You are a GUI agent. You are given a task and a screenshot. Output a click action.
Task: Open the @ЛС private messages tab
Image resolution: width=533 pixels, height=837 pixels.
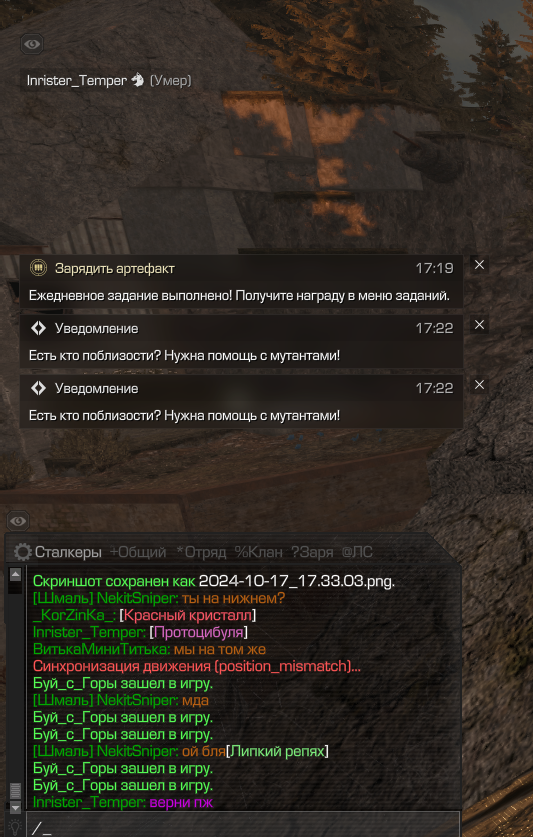pos(357,552)
